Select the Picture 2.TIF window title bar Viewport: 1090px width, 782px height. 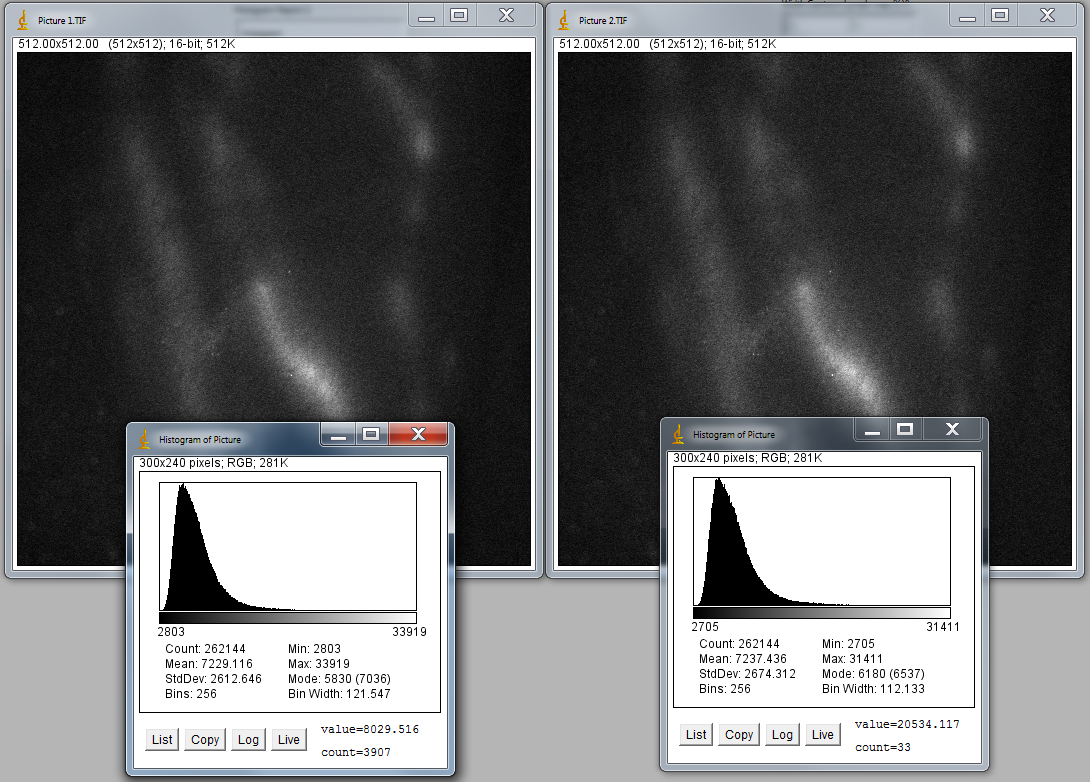[750, 18]
